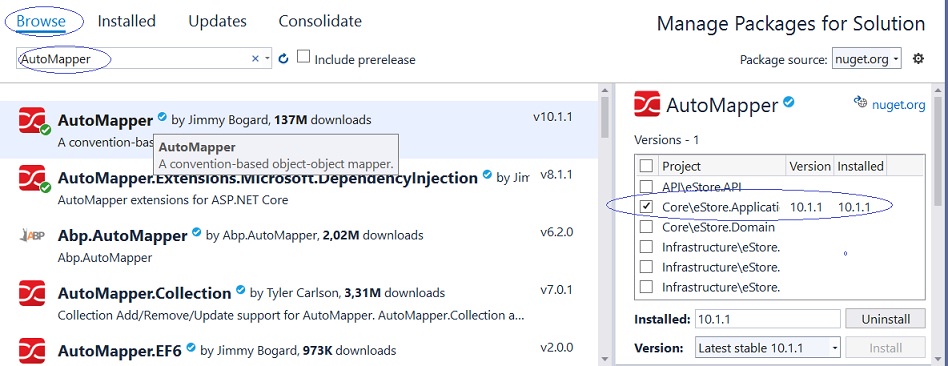The width and height of the screenshot is (948, 366).
Task: Tick the Core\eStore.Domain project checkbox
Action: [x=646, y=227]
